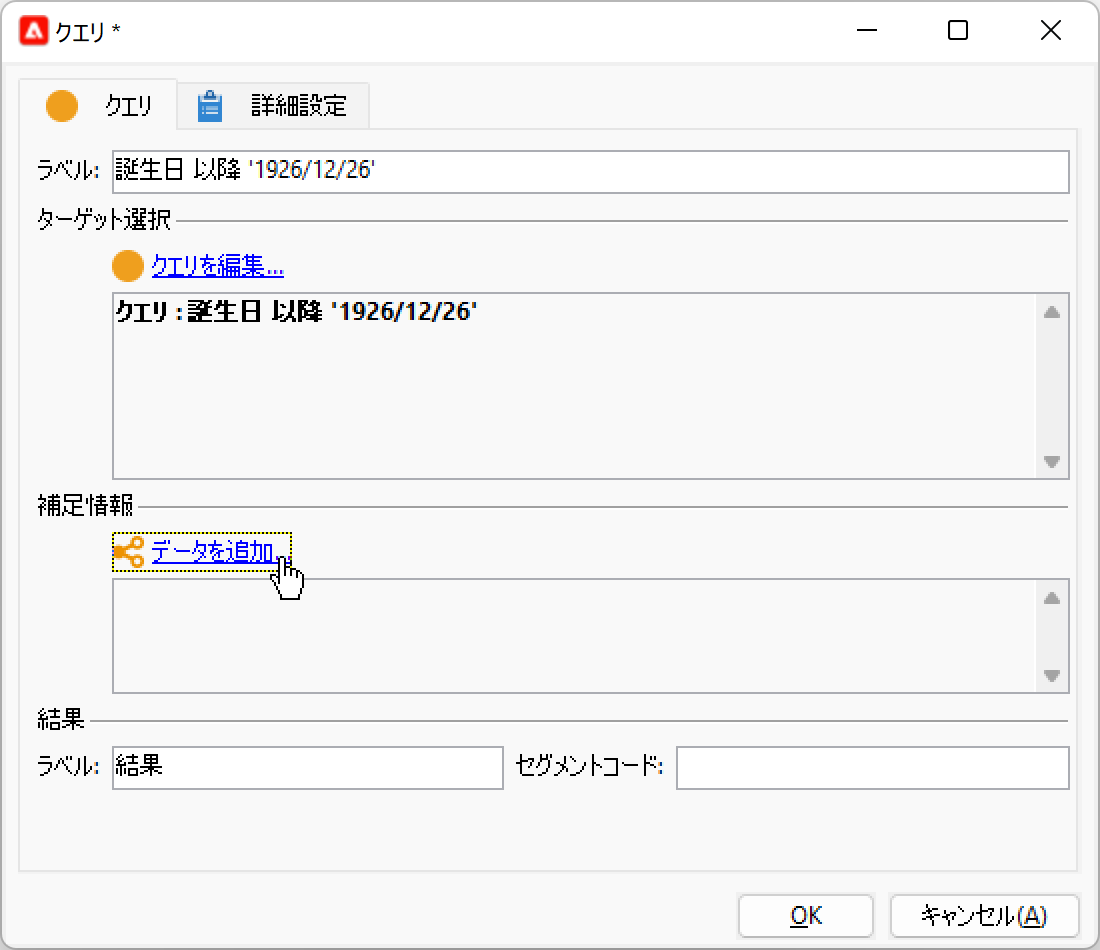The width and height of the screenshot is (1100, 950).
Task: Click the query preview area showing クエリ：誕生日 以降
Action: click(x=570, y=385)
